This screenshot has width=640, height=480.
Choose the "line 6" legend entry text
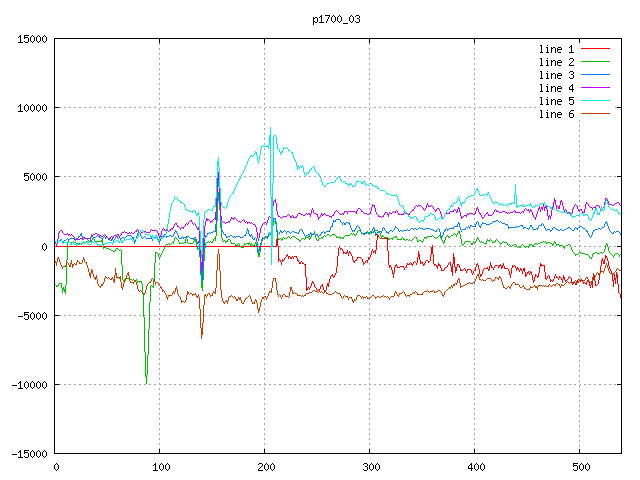coord(557,114)
